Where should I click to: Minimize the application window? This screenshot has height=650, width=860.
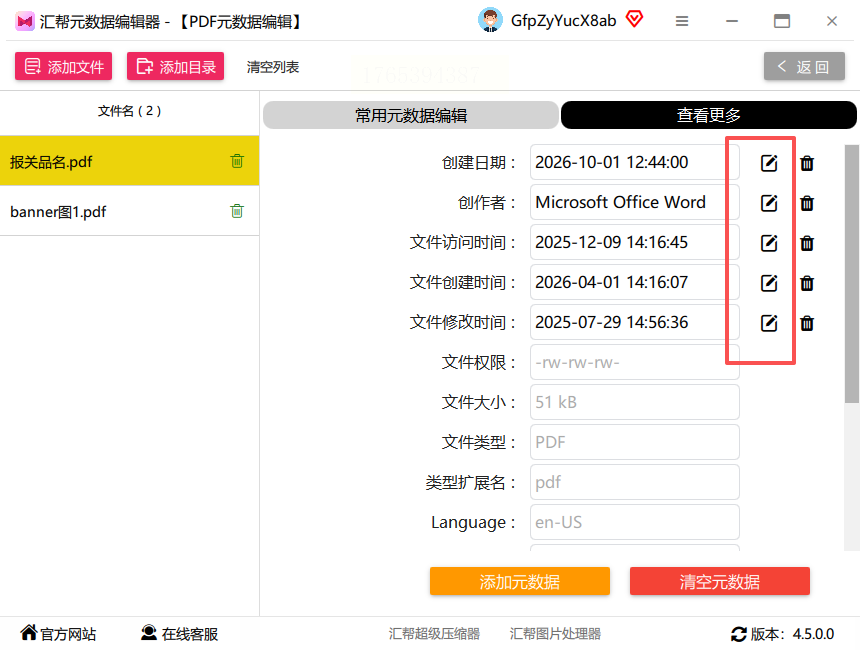click(x=732, y=21)
